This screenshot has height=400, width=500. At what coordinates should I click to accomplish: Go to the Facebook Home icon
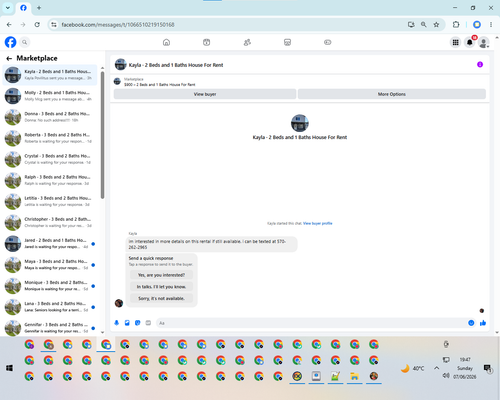166,42
